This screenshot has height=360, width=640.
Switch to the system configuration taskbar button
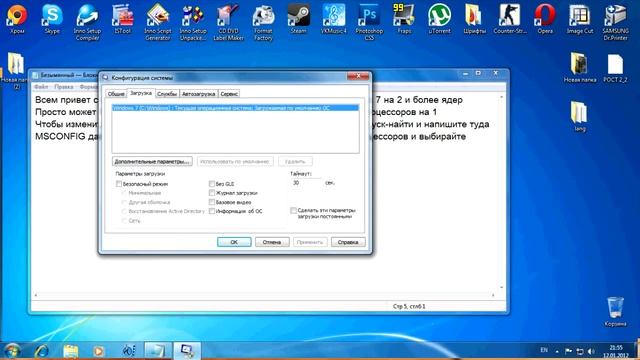[187, 351]
